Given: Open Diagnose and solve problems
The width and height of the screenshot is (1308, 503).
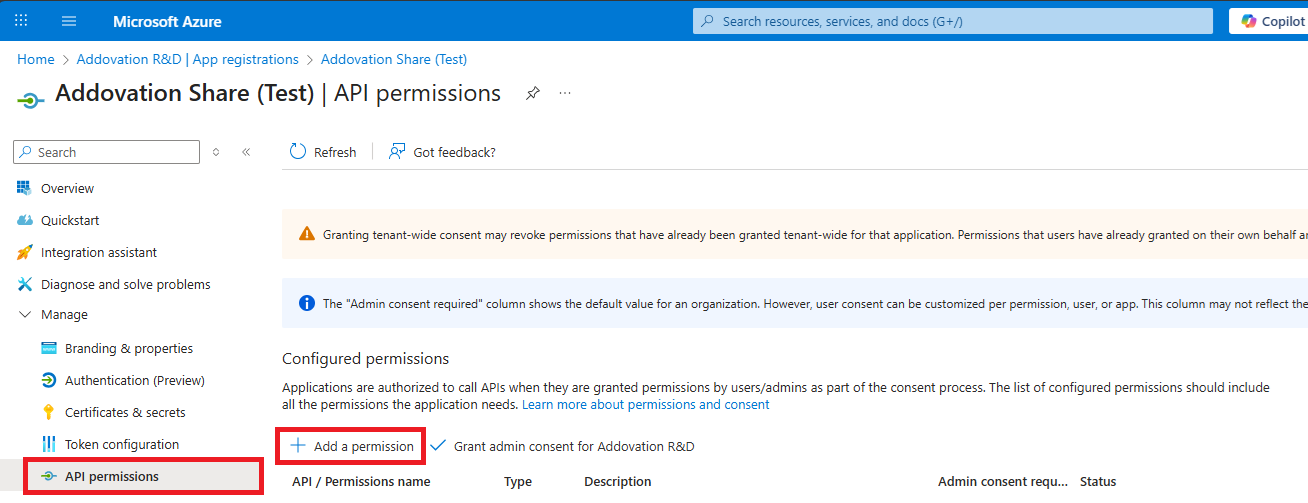Looking at the screenshot, I should tap(125, 284).
